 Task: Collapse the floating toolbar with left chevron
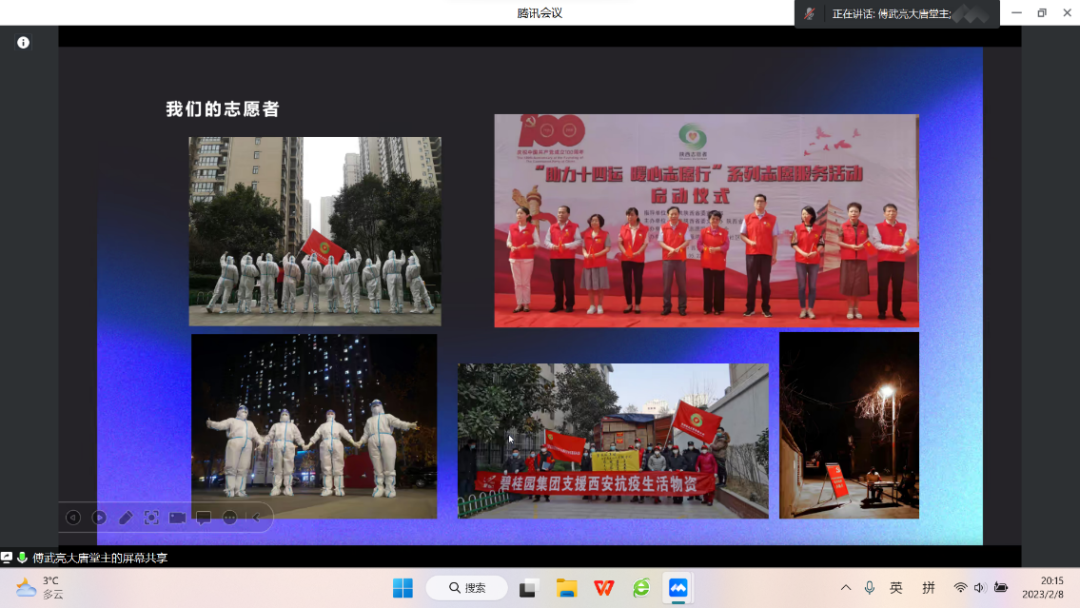[256, 517]
